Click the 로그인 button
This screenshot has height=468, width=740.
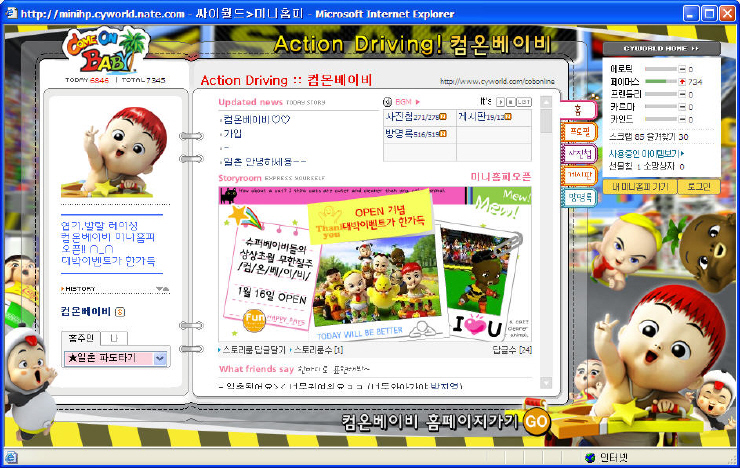click(699, 187)
